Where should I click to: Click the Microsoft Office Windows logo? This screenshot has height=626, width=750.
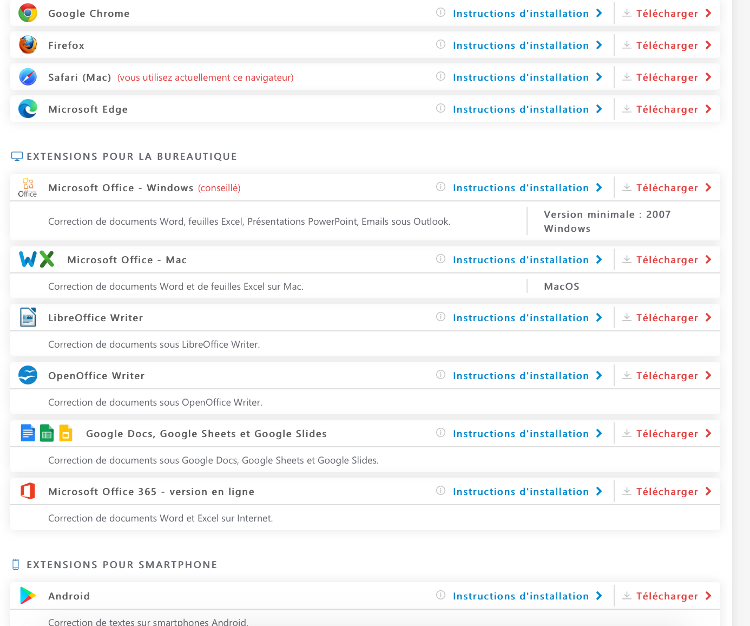[27, 187]
